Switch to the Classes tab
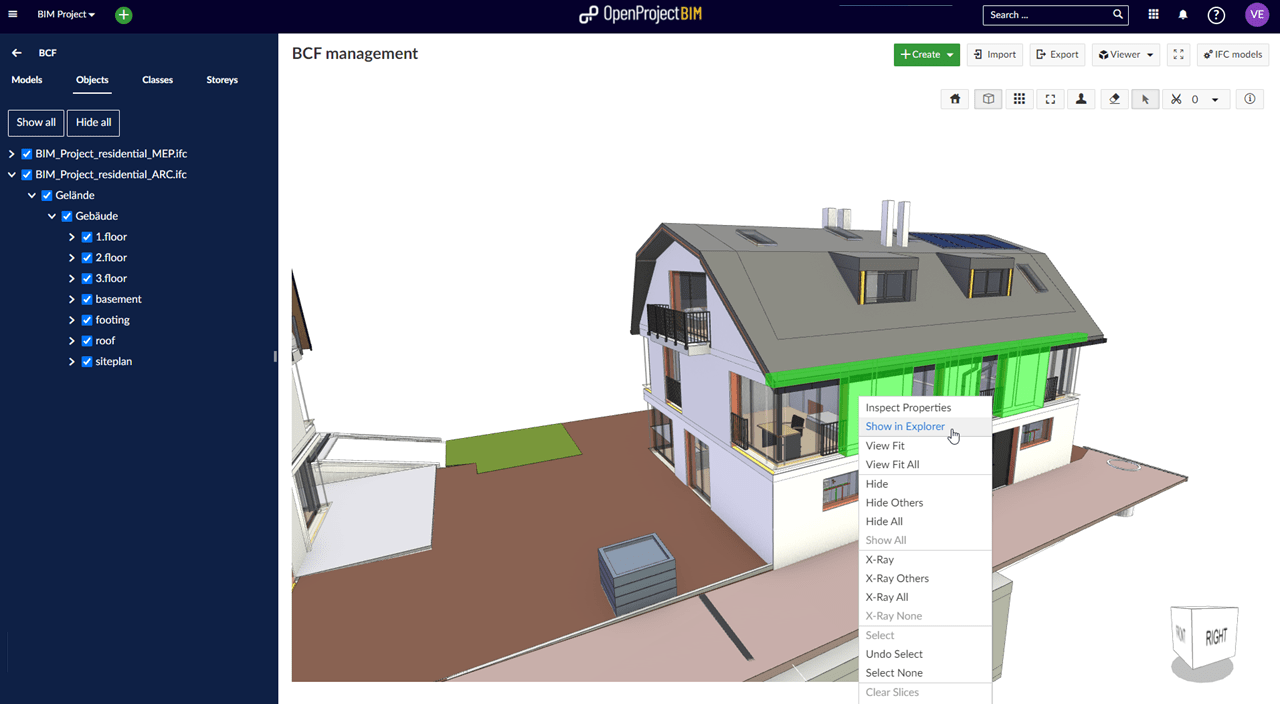 pyautogui.click(x=157, y=80)
